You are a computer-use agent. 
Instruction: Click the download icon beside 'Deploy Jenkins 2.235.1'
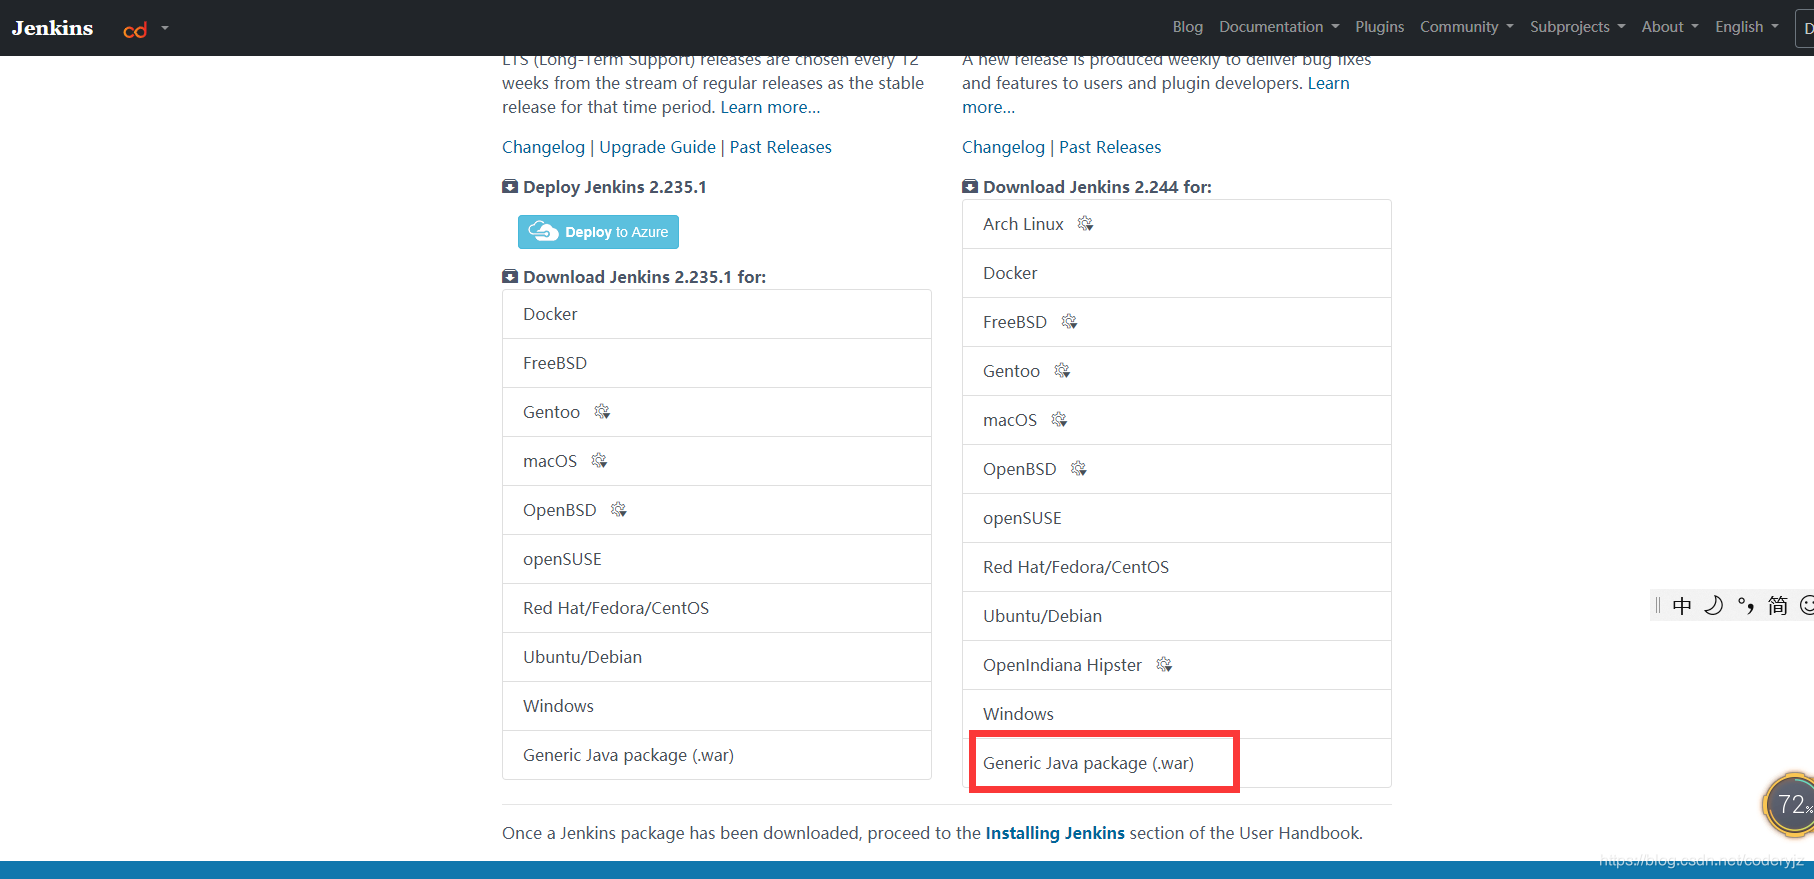(510, 186)
